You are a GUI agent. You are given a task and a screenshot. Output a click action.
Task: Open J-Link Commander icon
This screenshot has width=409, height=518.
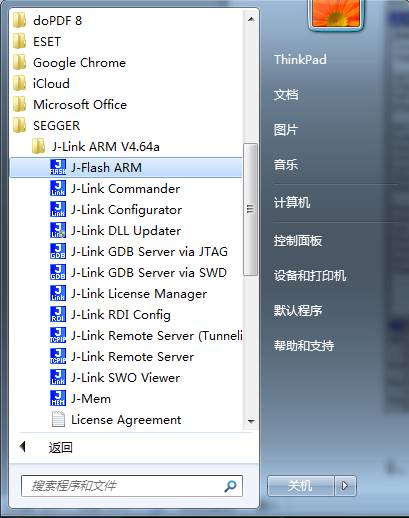point(58,188)
